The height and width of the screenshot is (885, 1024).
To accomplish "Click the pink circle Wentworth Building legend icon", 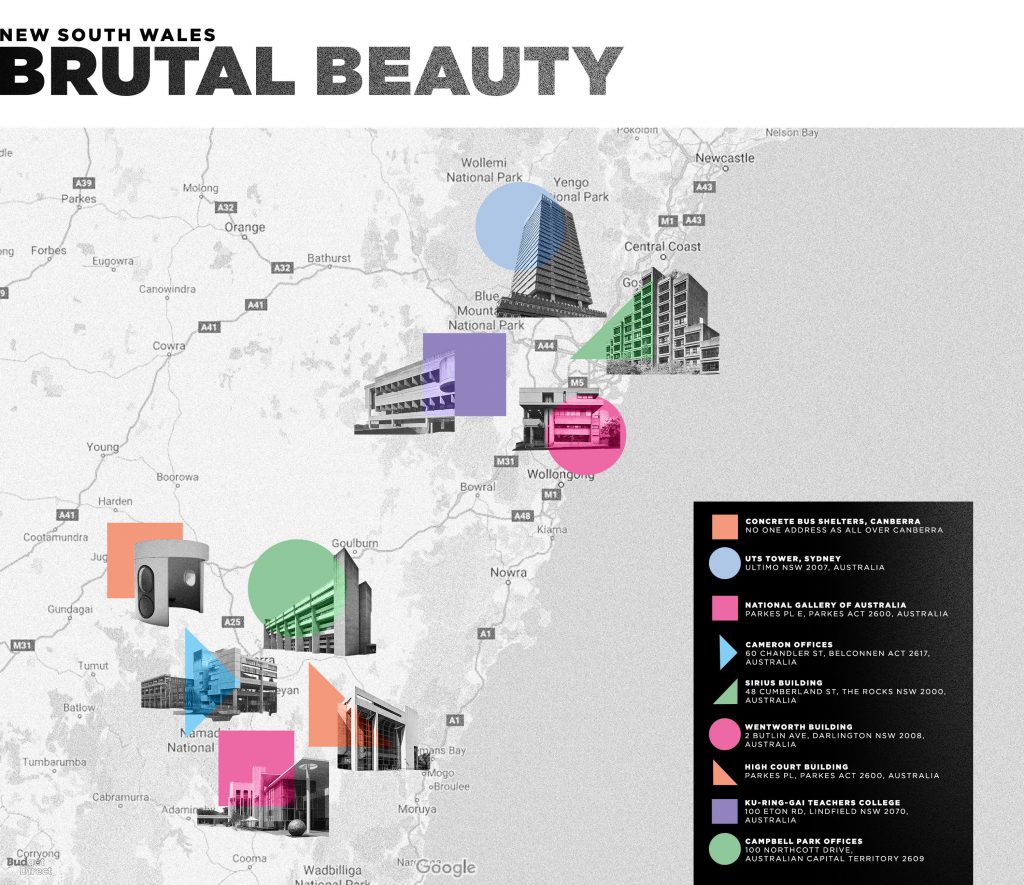I will (724, 735).
